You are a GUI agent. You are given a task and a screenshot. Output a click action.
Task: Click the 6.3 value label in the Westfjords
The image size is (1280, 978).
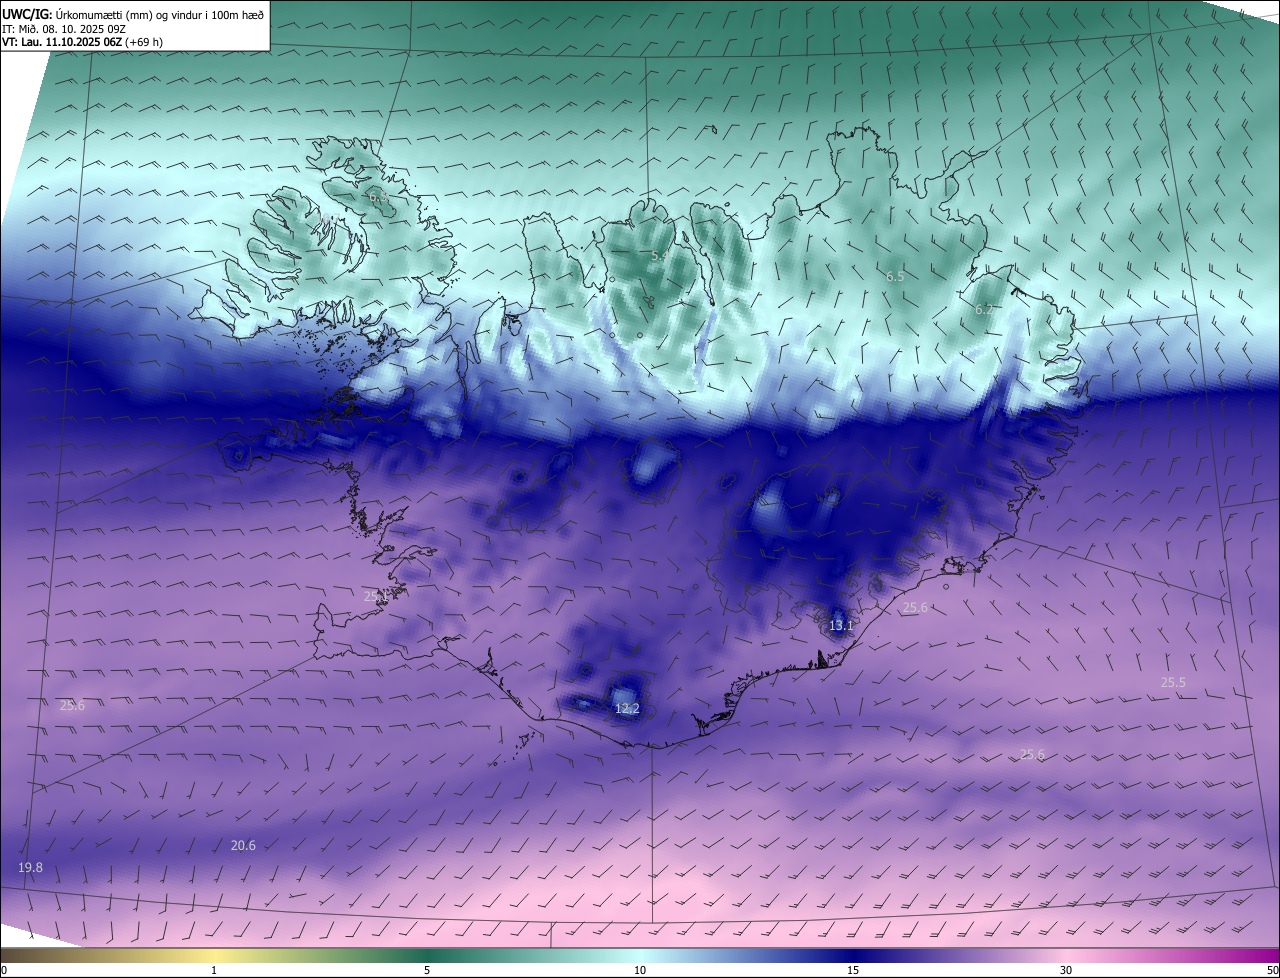click(x=378, y=198)
